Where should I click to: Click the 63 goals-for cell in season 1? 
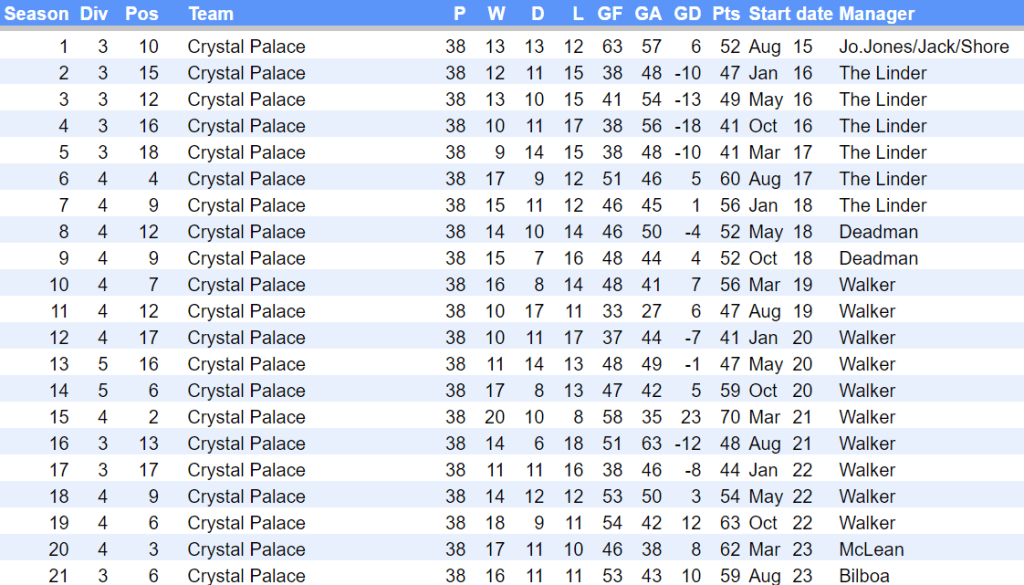[x=612, y=47]
